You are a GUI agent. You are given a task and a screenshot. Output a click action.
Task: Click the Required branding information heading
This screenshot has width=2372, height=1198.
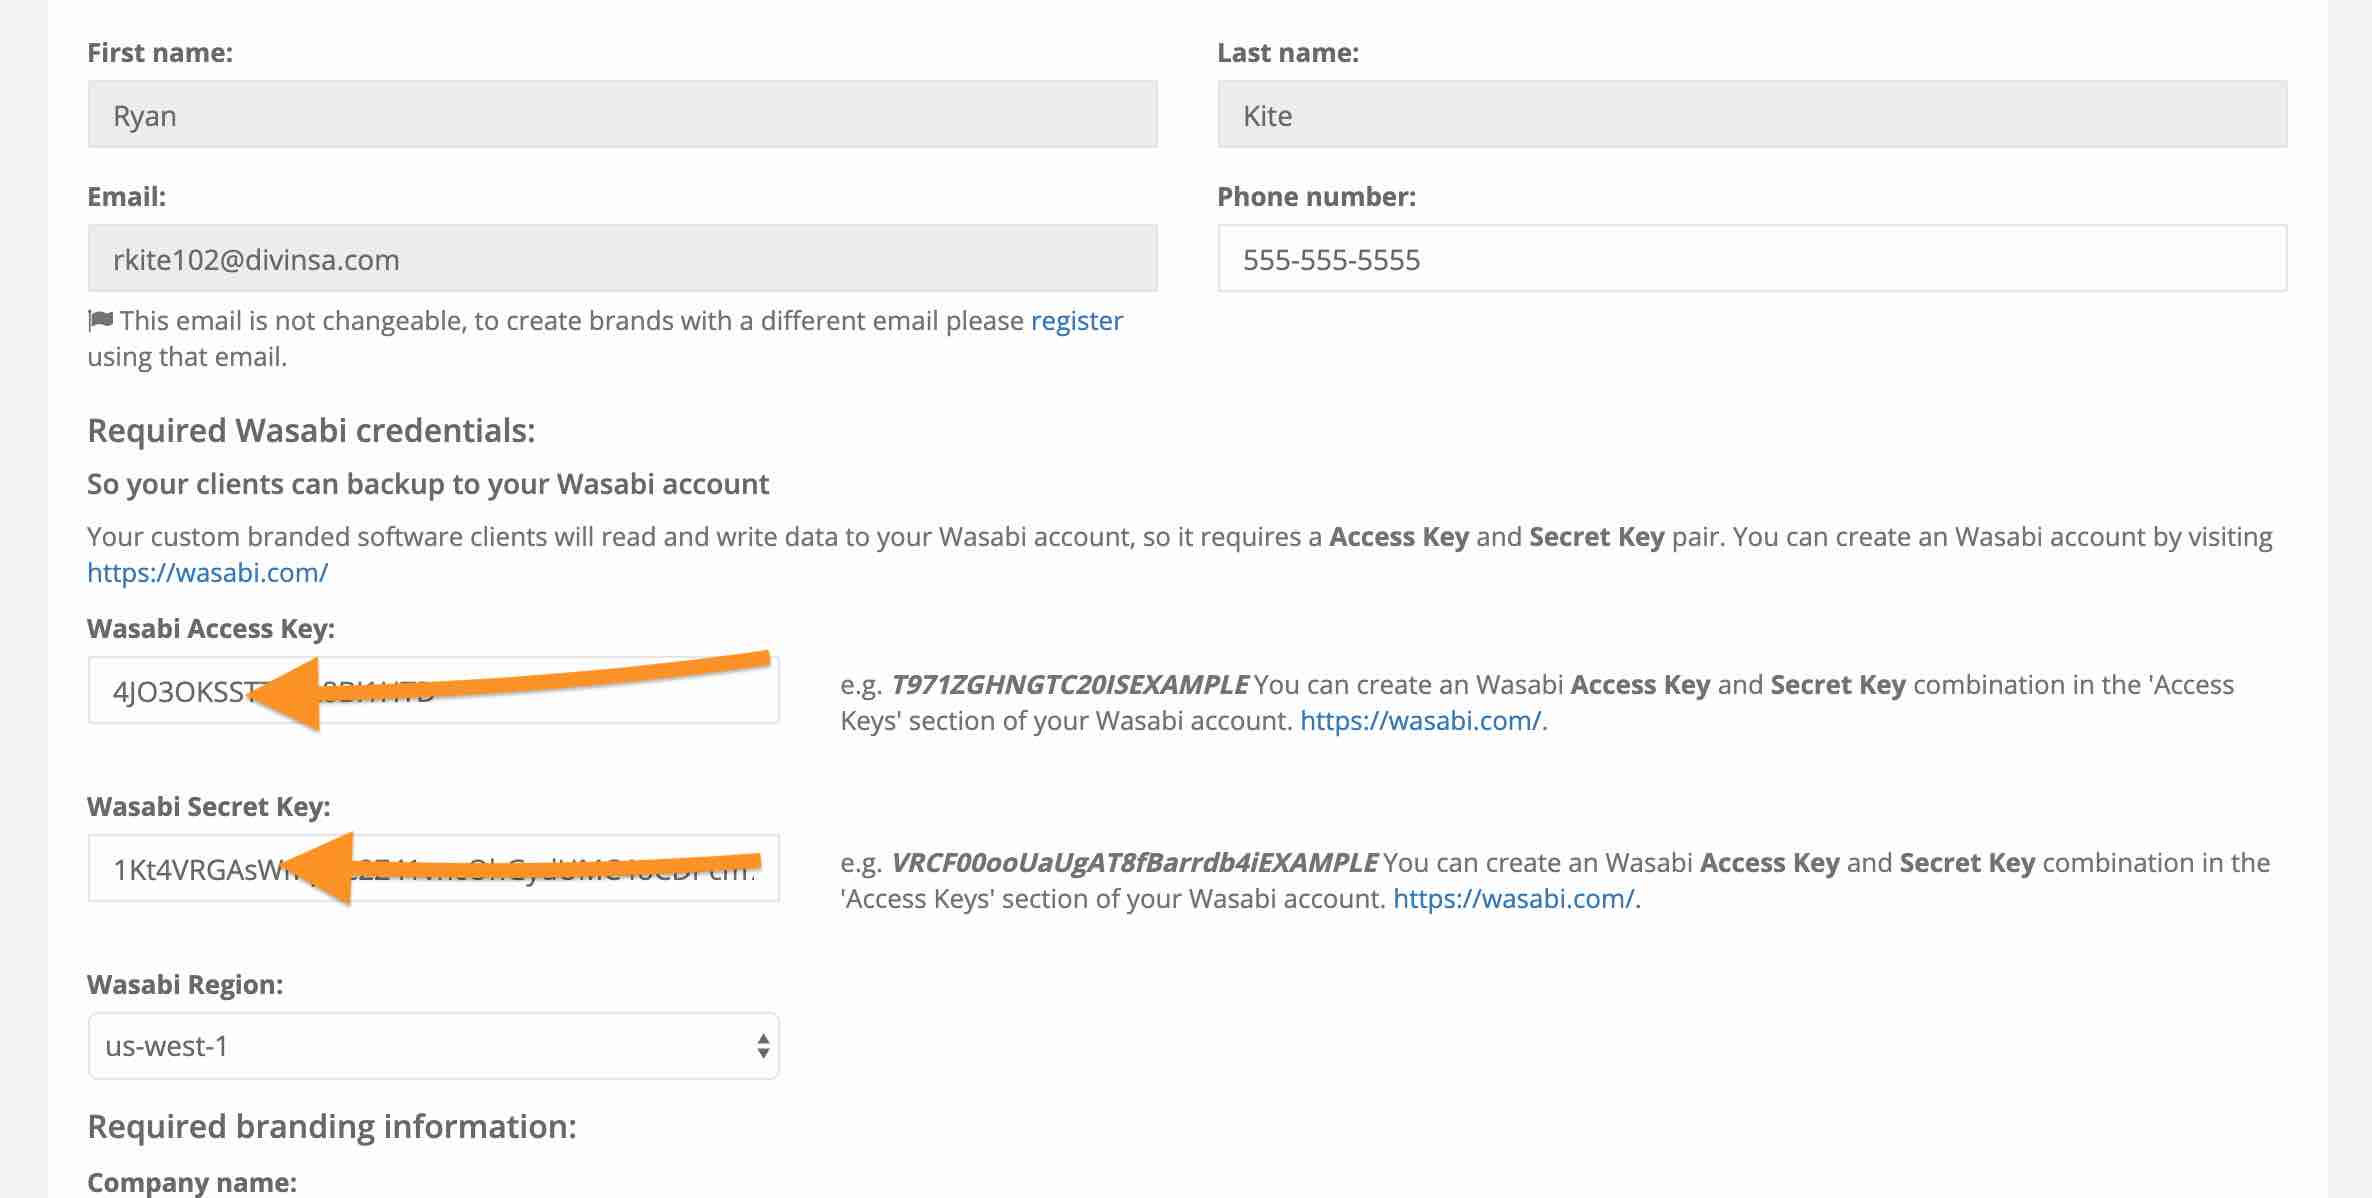(x=332, y=1127)
